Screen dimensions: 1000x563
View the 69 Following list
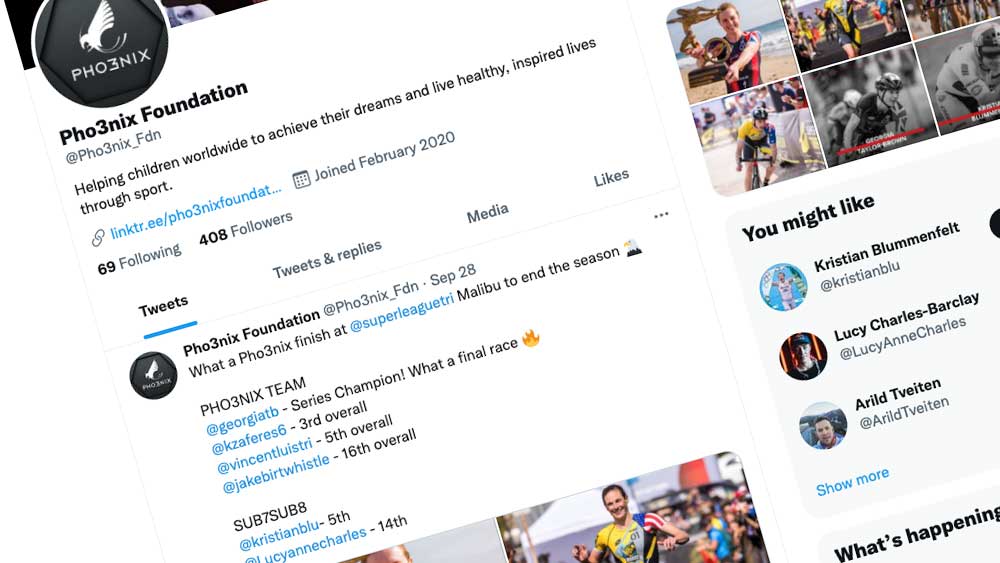[140, 259]
